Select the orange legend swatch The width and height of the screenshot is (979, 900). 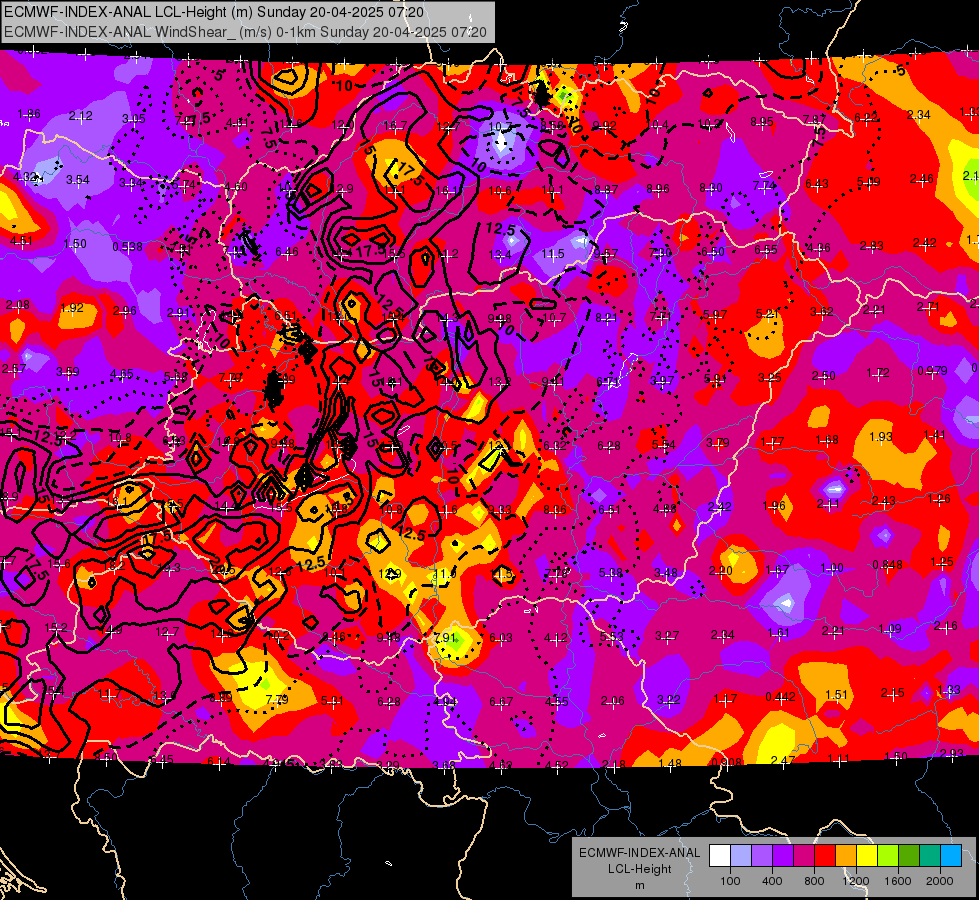[846, 856]
